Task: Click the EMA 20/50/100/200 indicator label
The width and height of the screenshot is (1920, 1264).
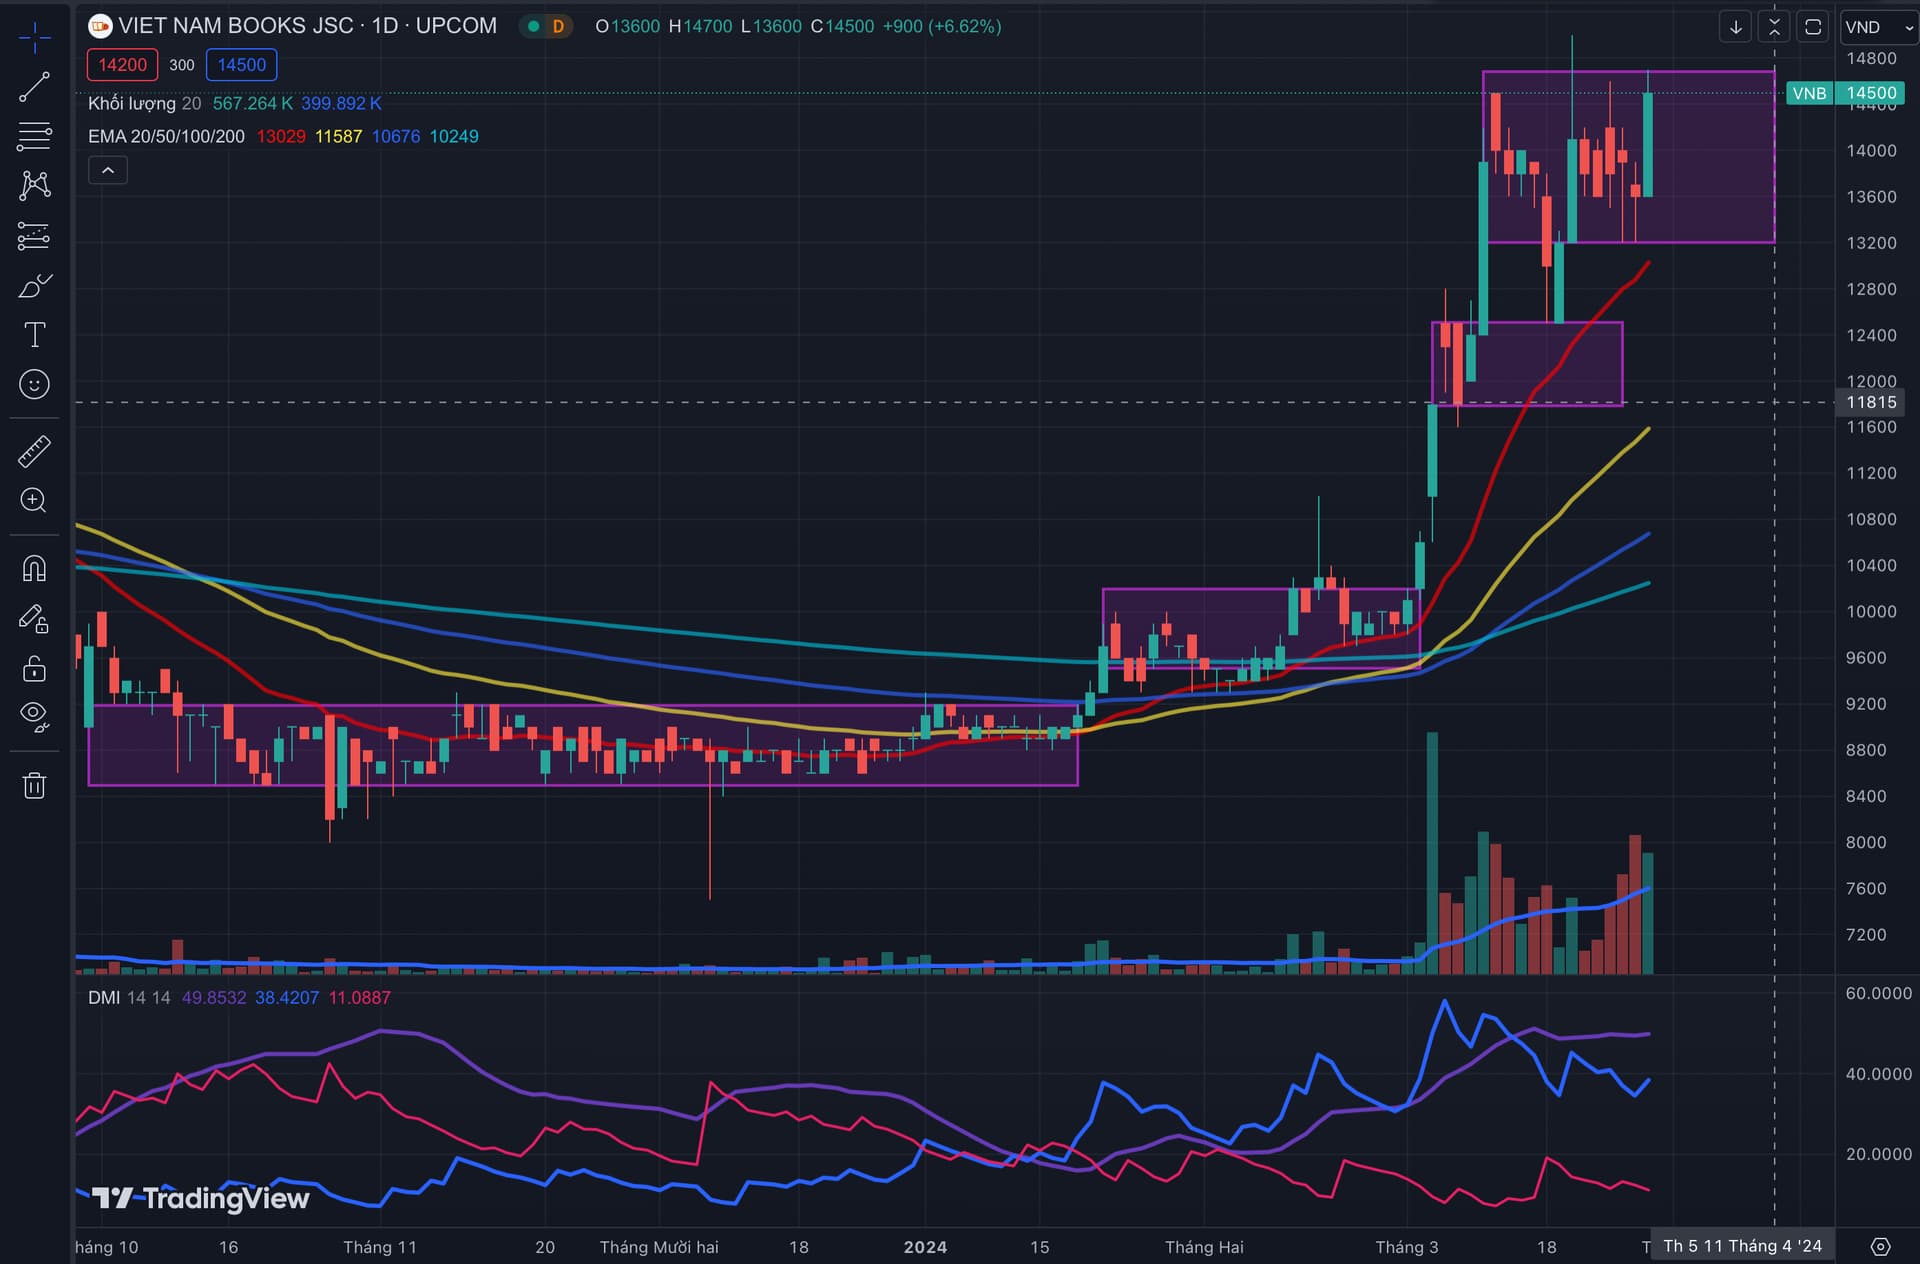Action: pos(166,136)
